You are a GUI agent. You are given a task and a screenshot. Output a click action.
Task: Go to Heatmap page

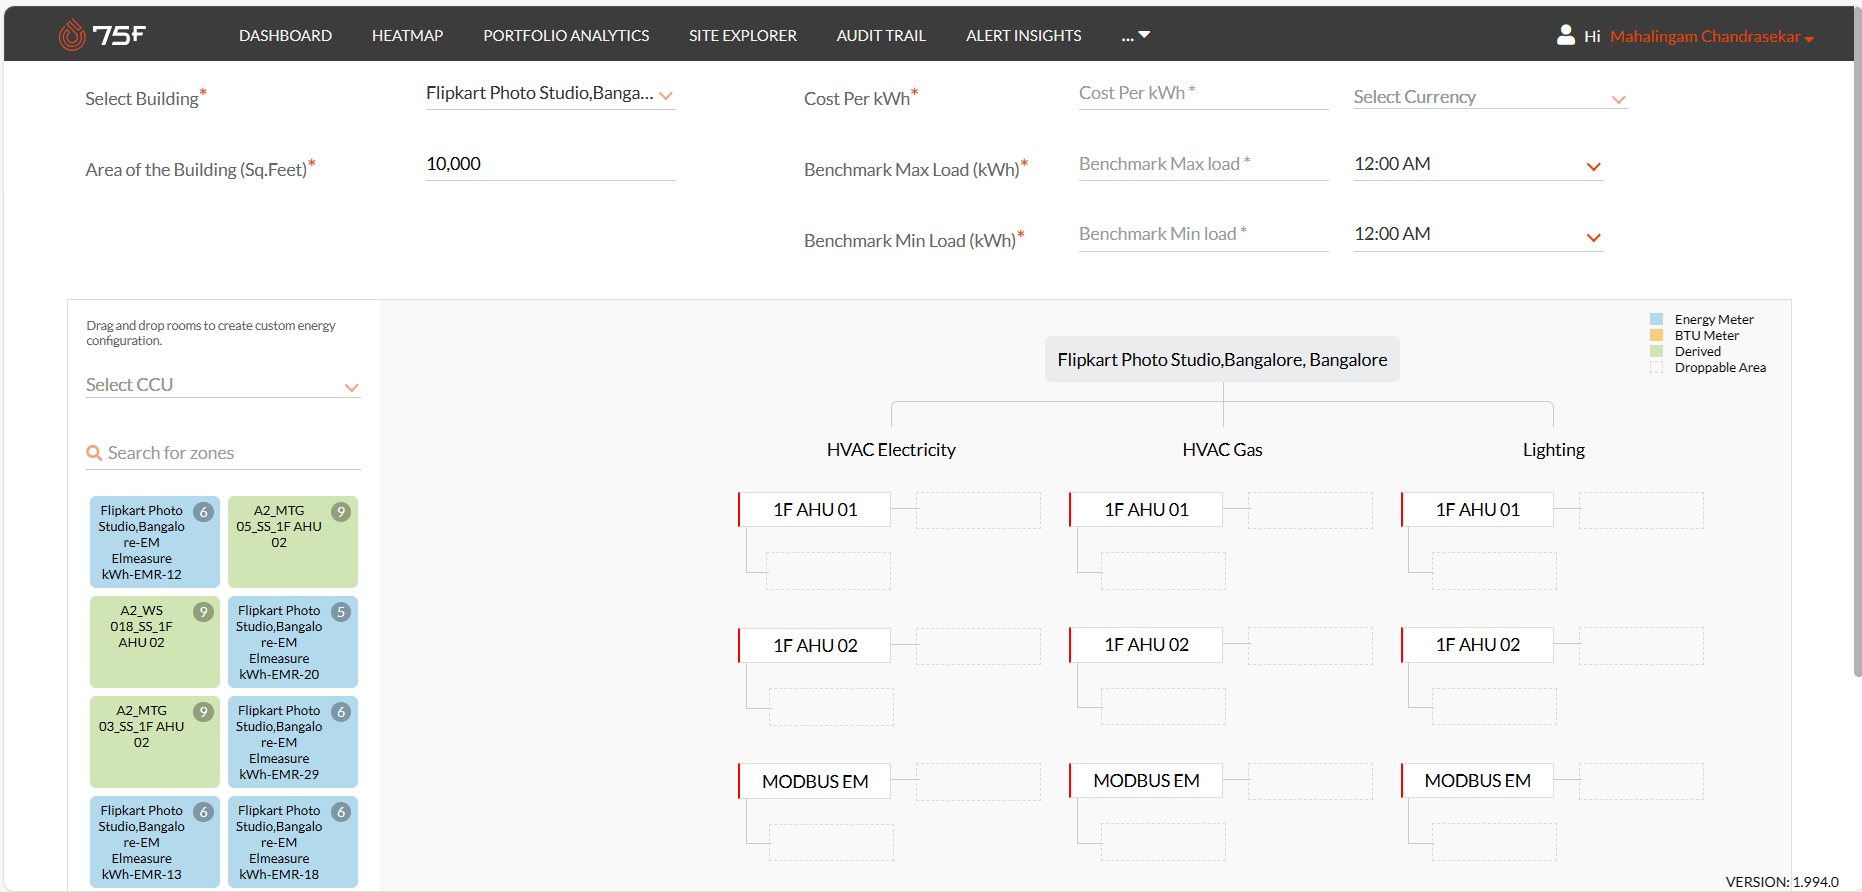(x=407, y=35)
